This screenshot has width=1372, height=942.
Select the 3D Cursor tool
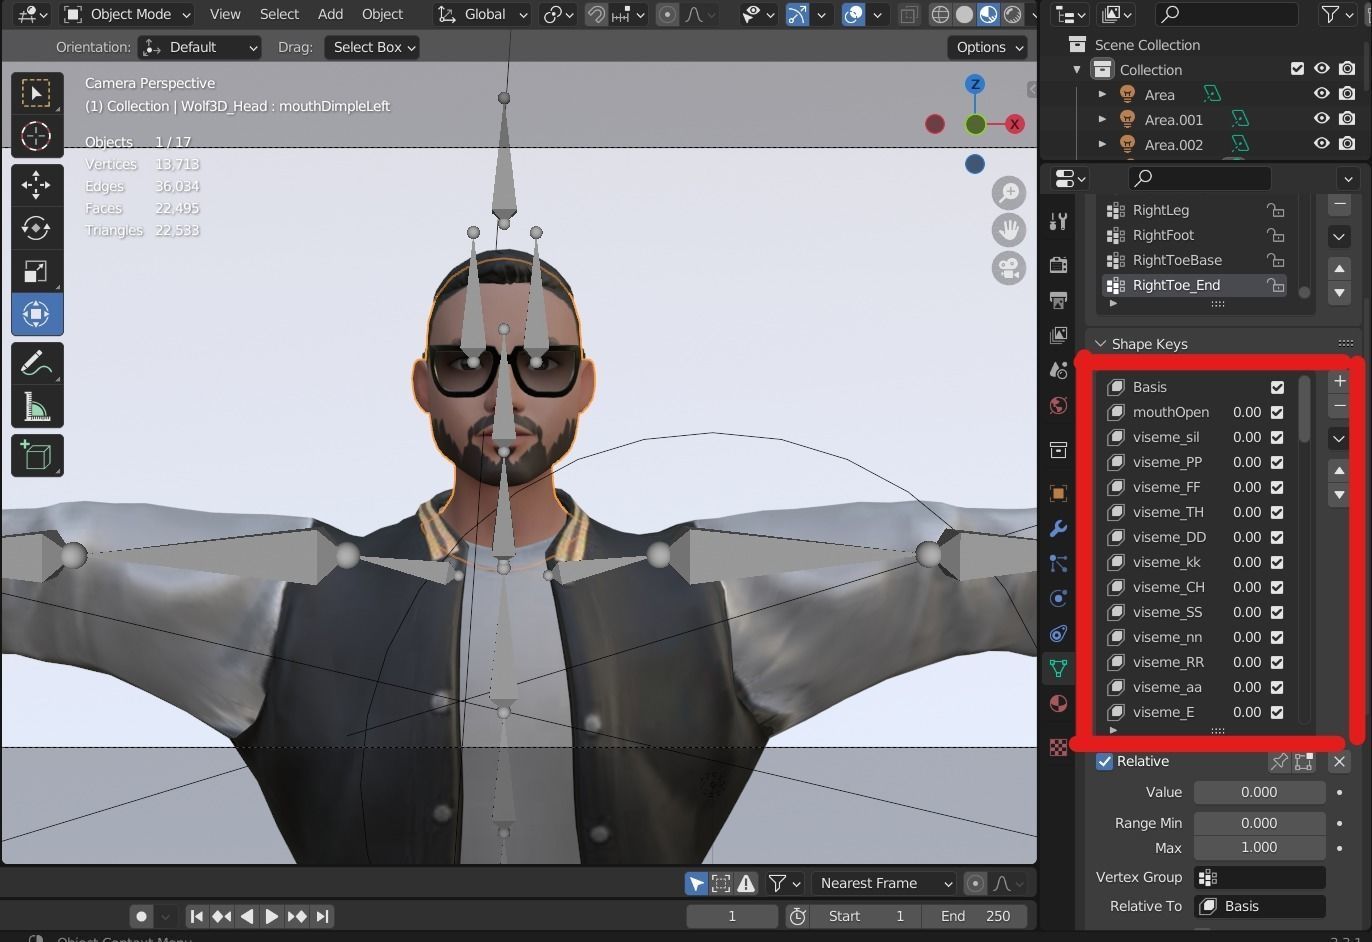(37, 136)
